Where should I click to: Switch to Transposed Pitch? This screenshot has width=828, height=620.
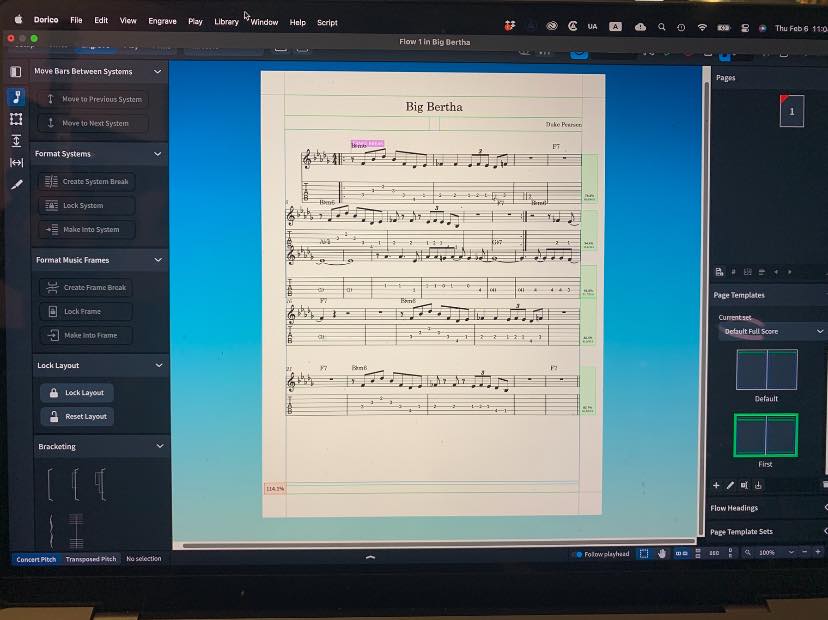tap(91, 559)
